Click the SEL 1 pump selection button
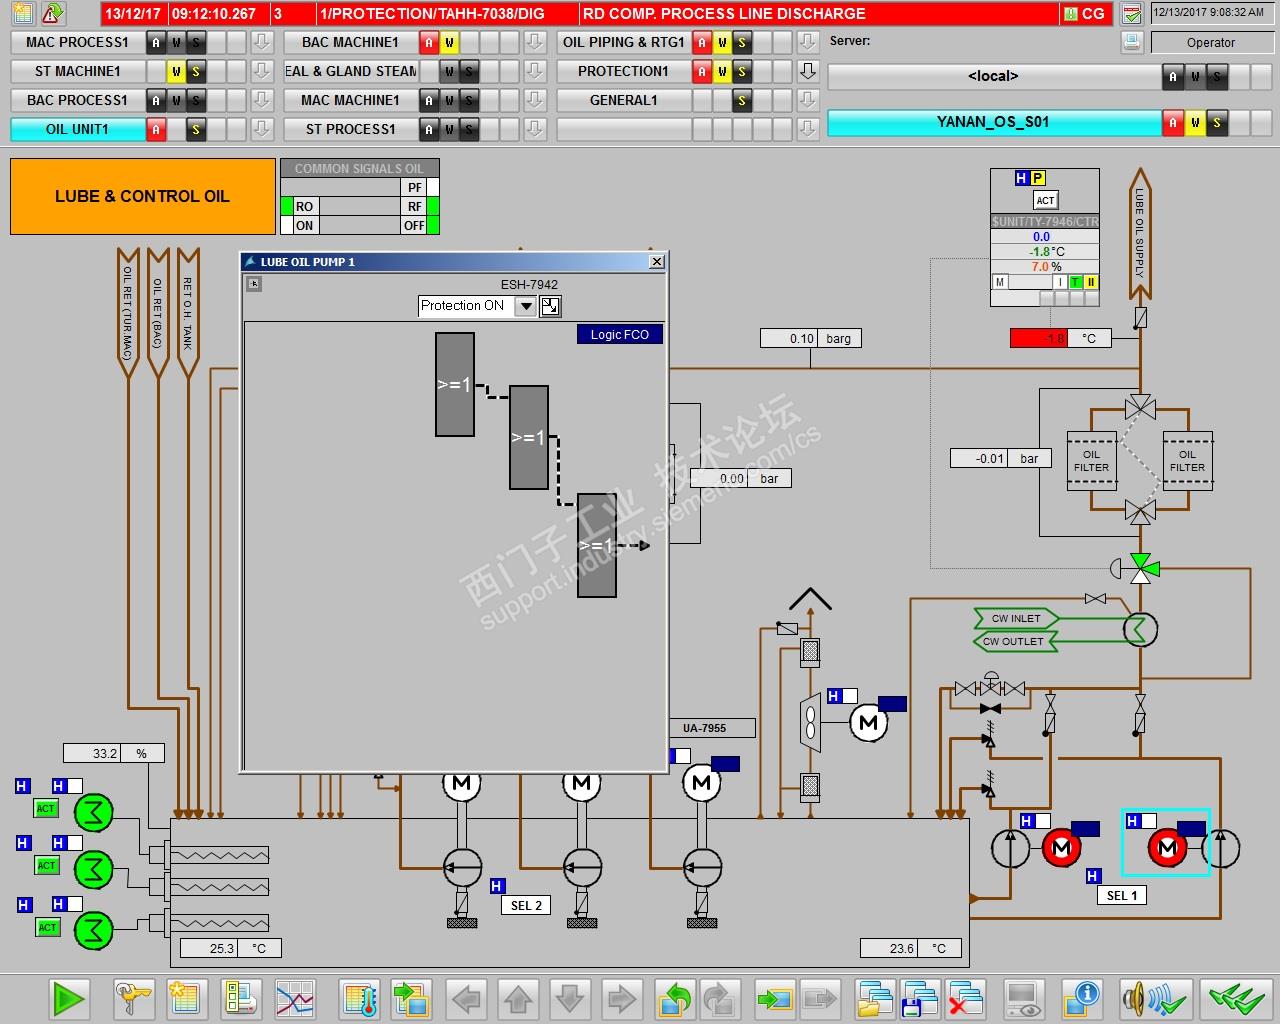 (x=1122, y=895)
